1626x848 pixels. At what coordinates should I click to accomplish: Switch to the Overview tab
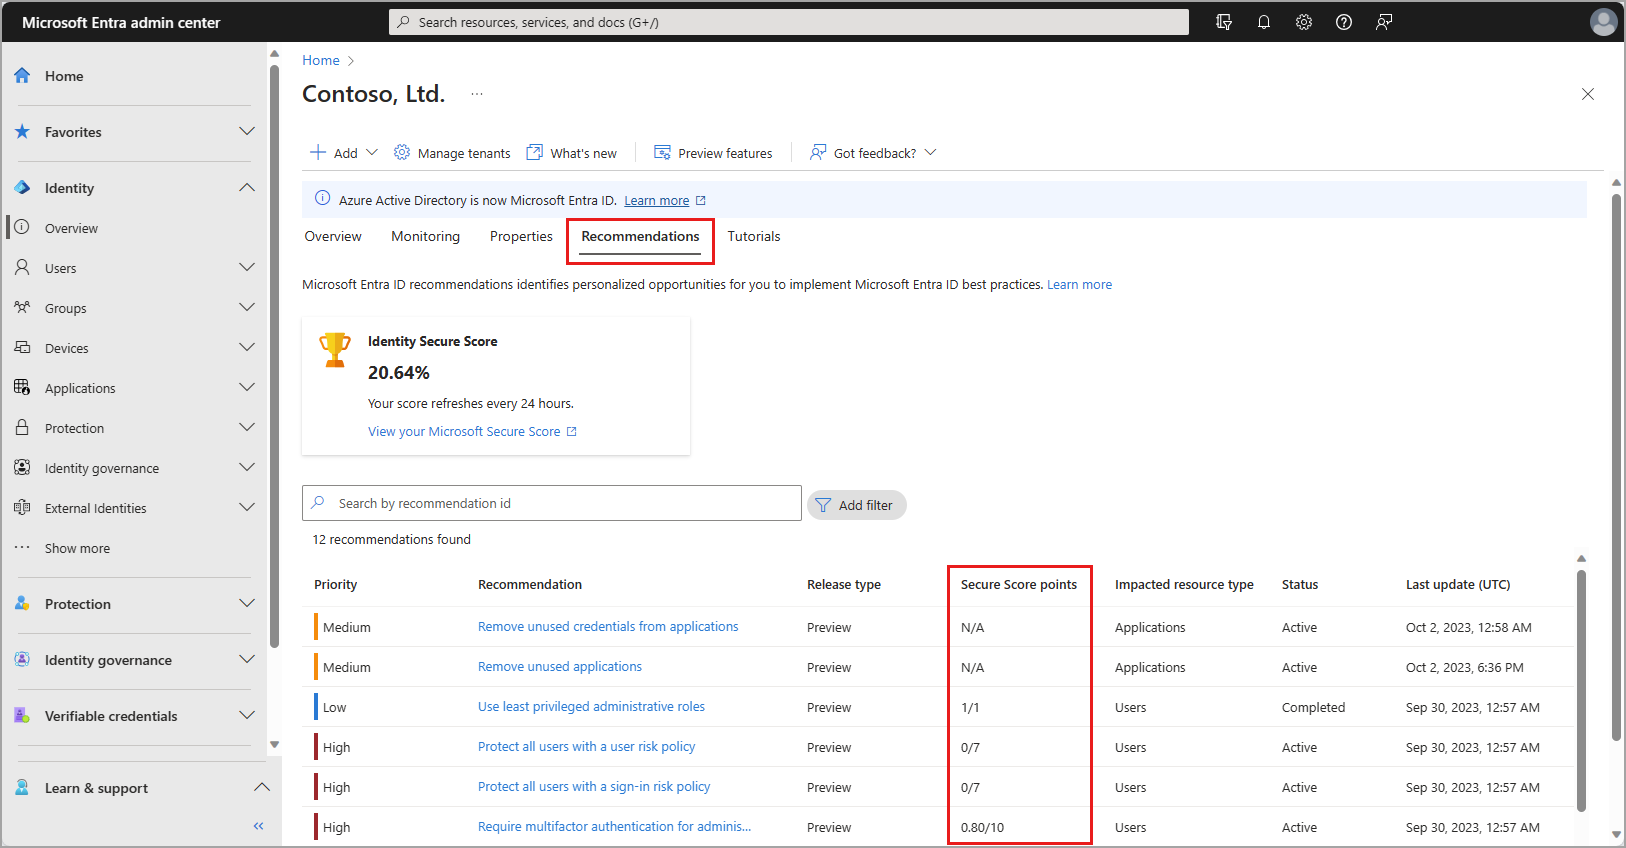click(x=333, y=237)
